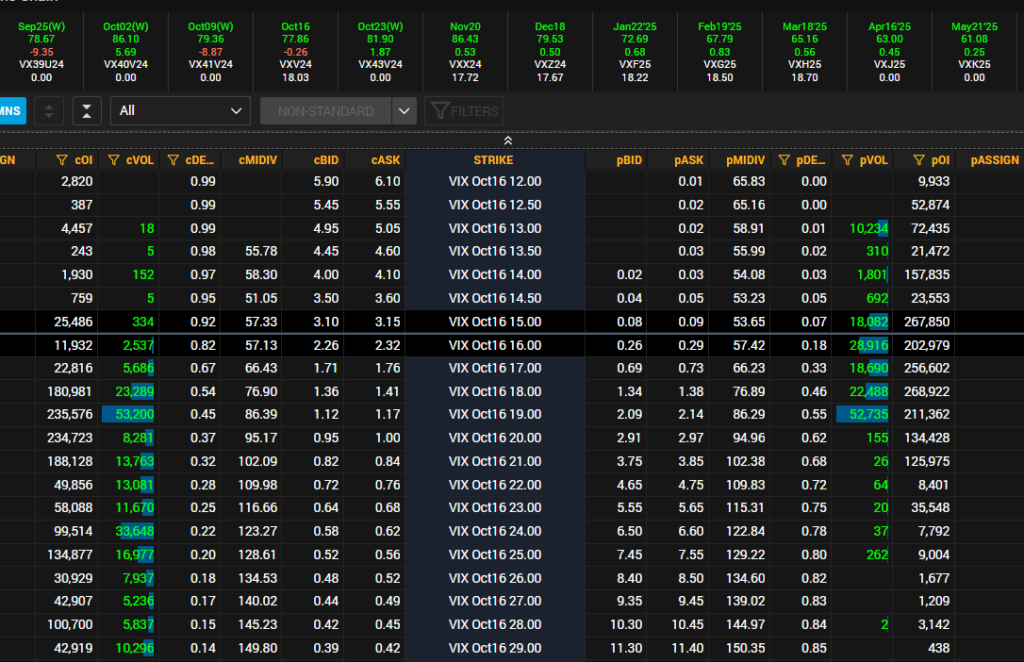Click the VIX Oct16 24.00 strike row

(495, 531)
